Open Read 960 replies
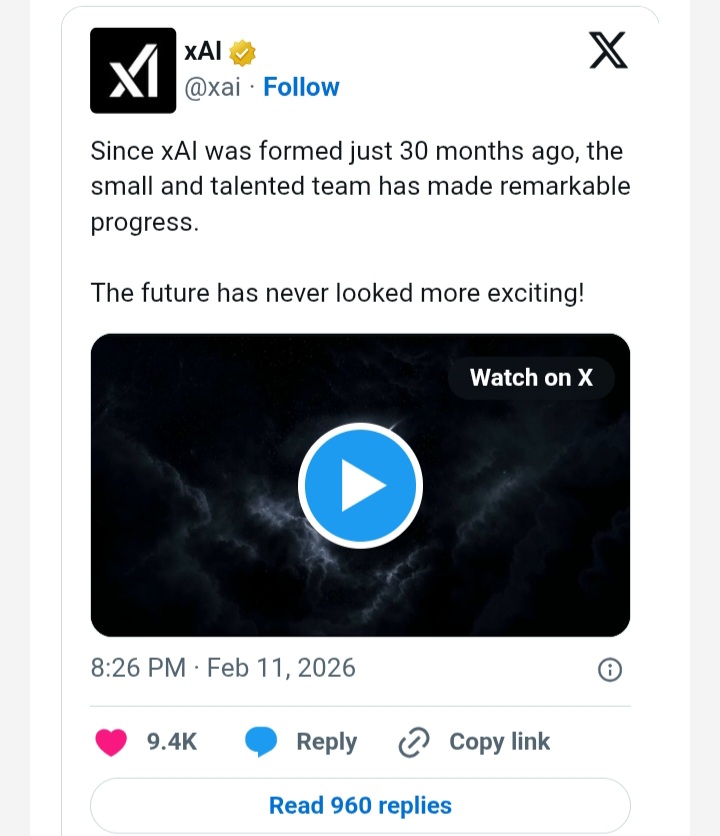This screenshot has width=720, height=836. point(360,805)
